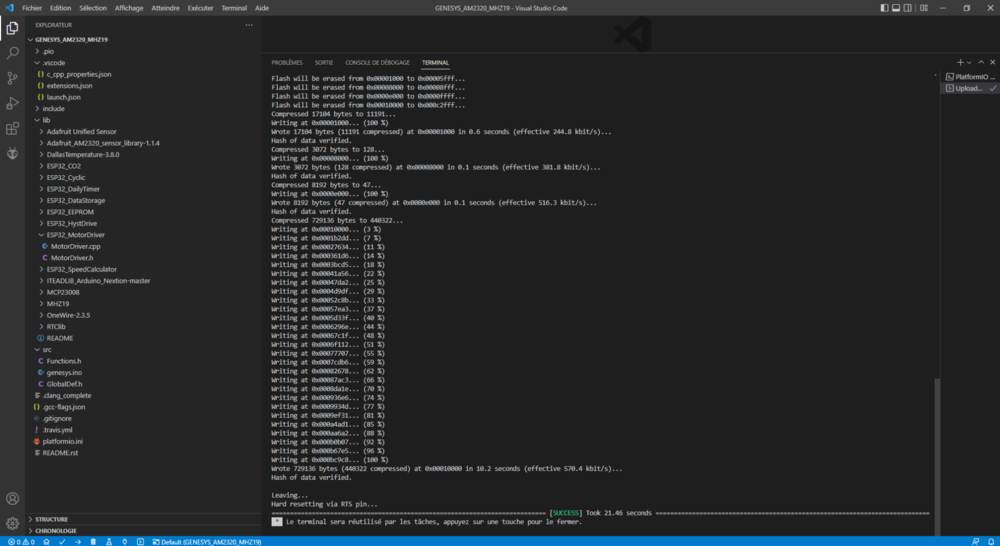Maximize the panel size with chevron up

[981, 63]
